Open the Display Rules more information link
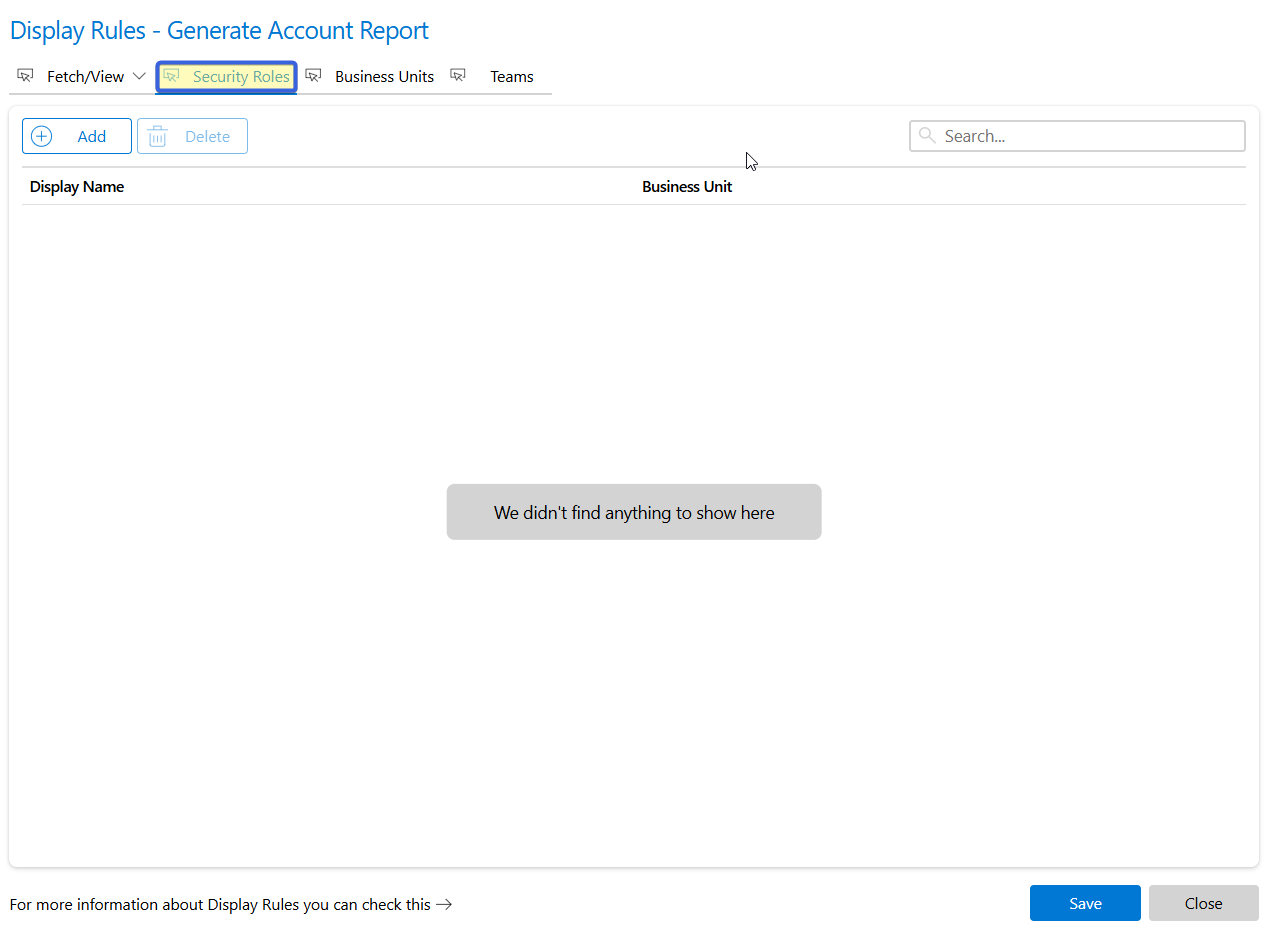 220,904
